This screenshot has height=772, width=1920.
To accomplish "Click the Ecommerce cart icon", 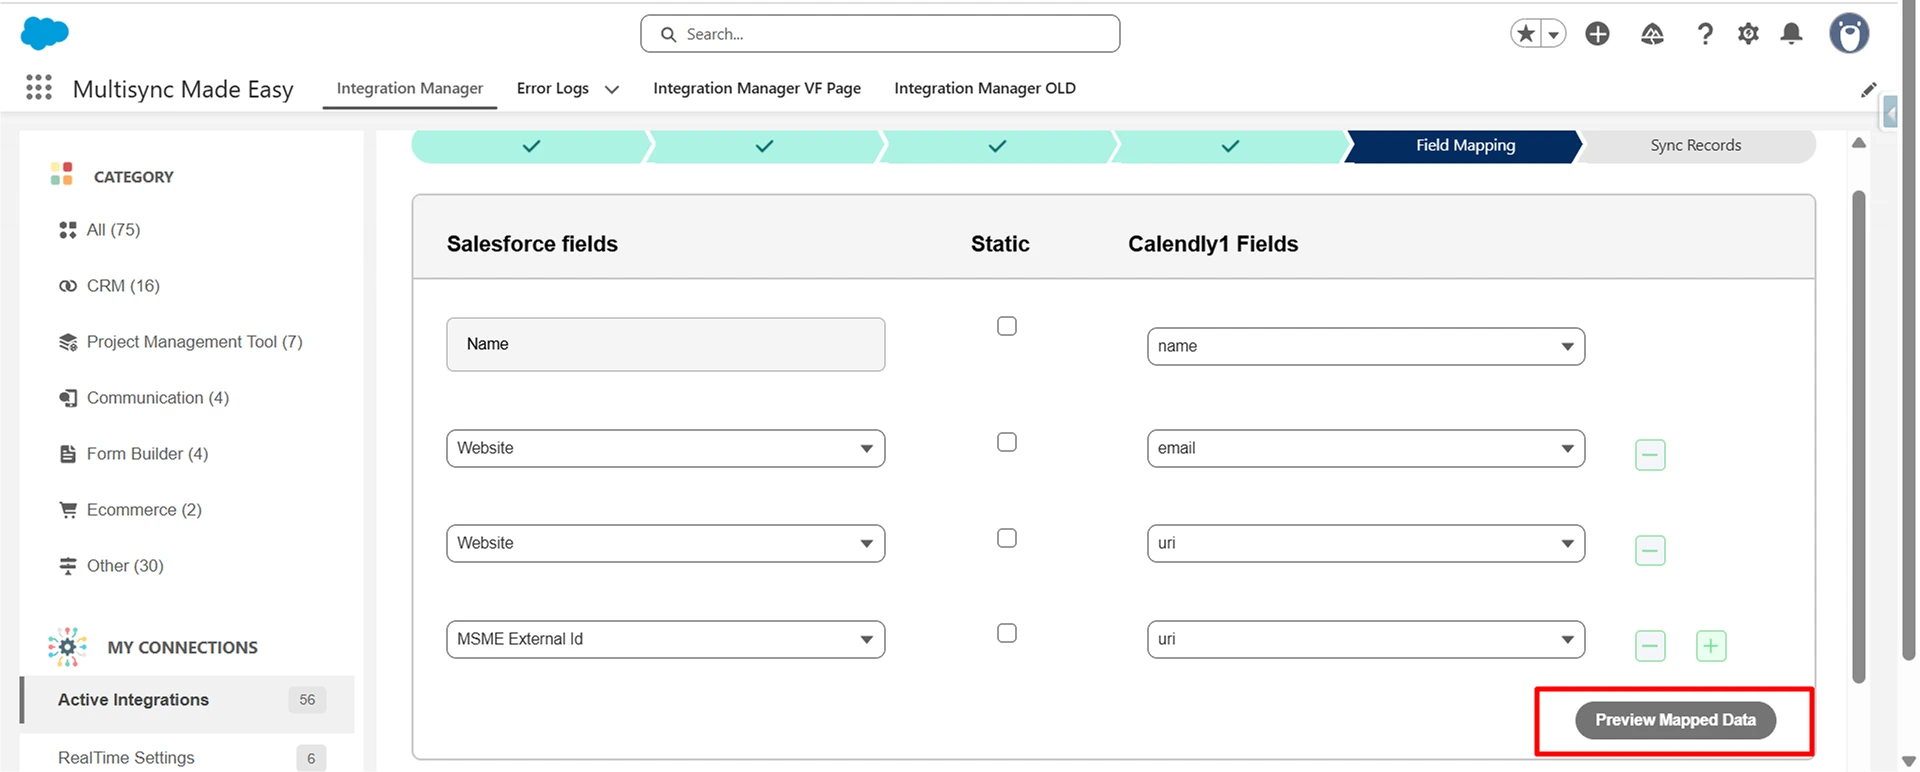I will coord(68,510).
